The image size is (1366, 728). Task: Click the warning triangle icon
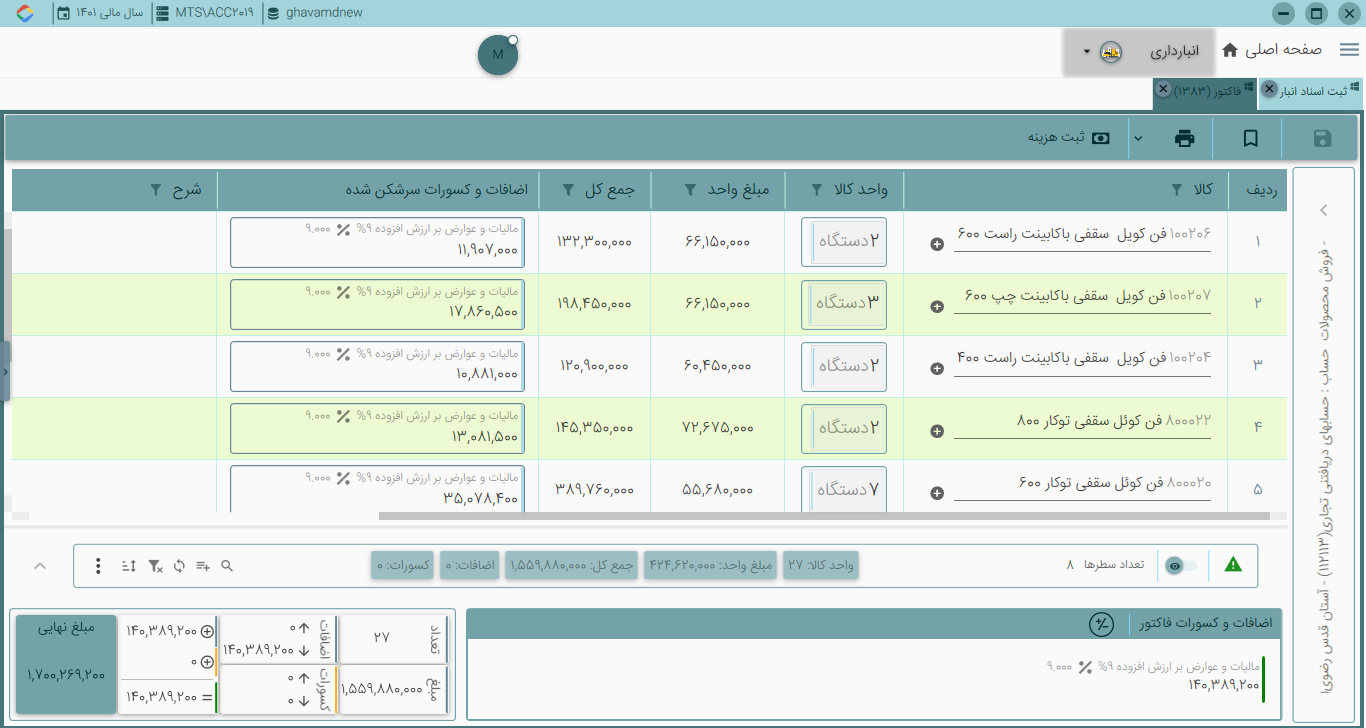1233,565
